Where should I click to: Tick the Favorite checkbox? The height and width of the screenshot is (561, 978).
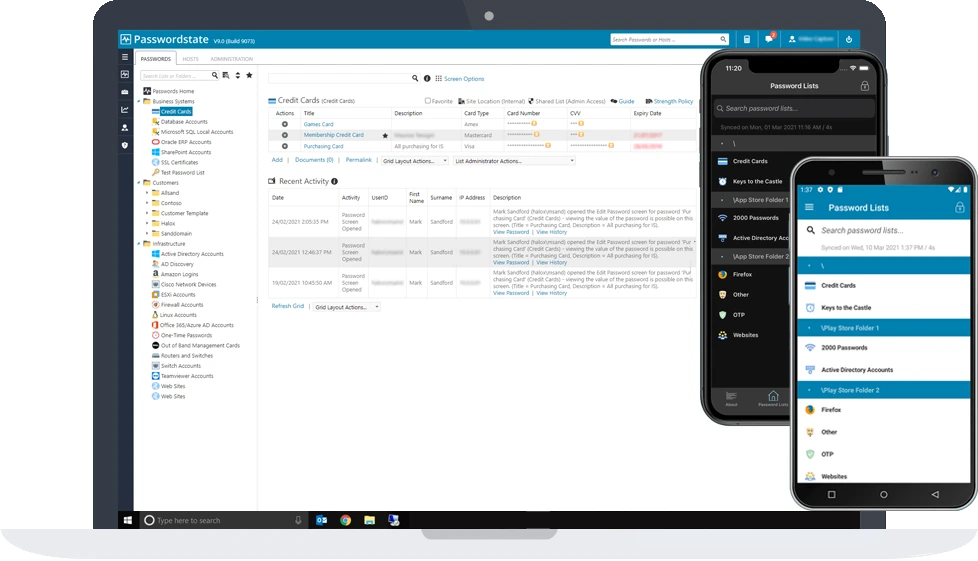coord(428,100)
